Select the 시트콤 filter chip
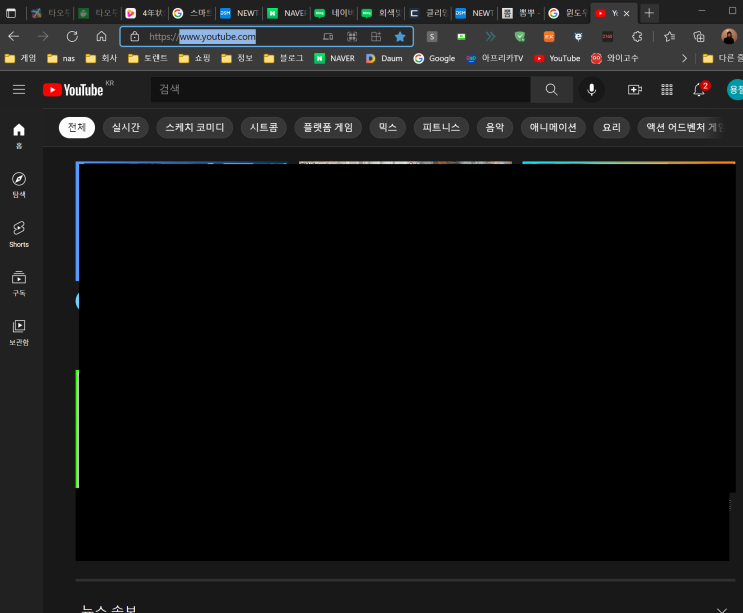 (x=263, y=127)
